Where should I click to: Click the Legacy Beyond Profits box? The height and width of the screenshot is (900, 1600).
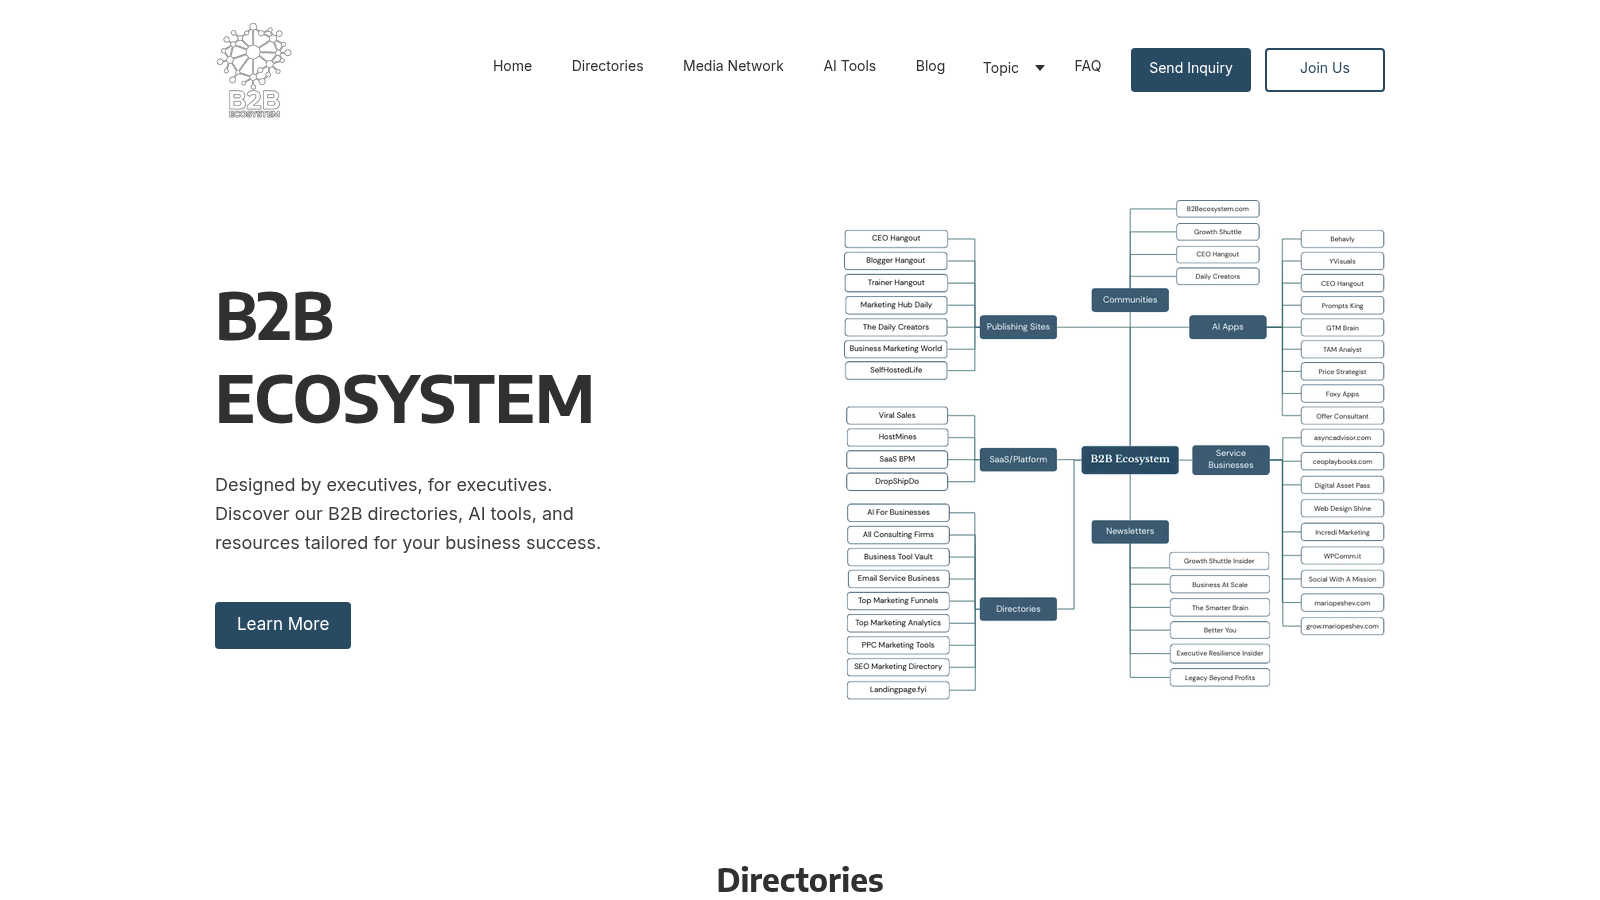(x=1219, y=678)
